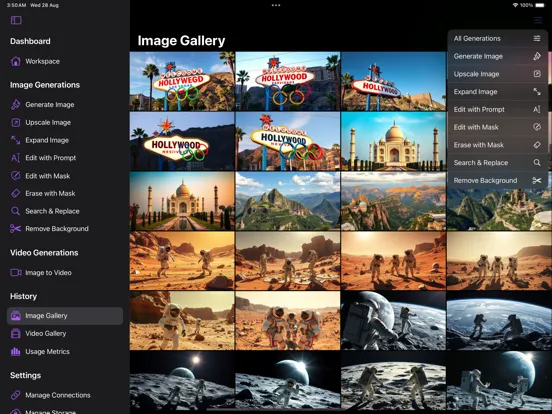Click the Edit with Mask icon in sidebar
Viewport: 552px width, 414px height.
15,176
